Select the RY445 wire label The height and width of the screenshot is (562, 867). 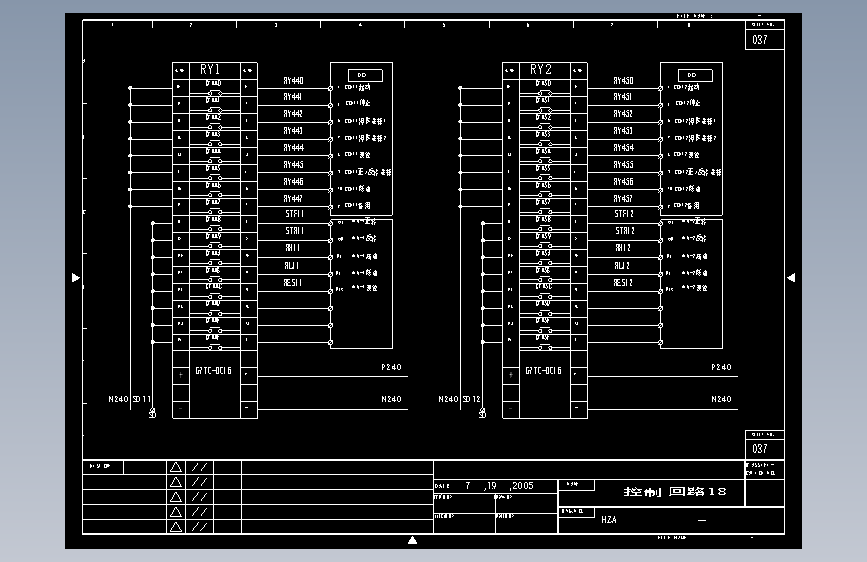(x=293, y=165)
